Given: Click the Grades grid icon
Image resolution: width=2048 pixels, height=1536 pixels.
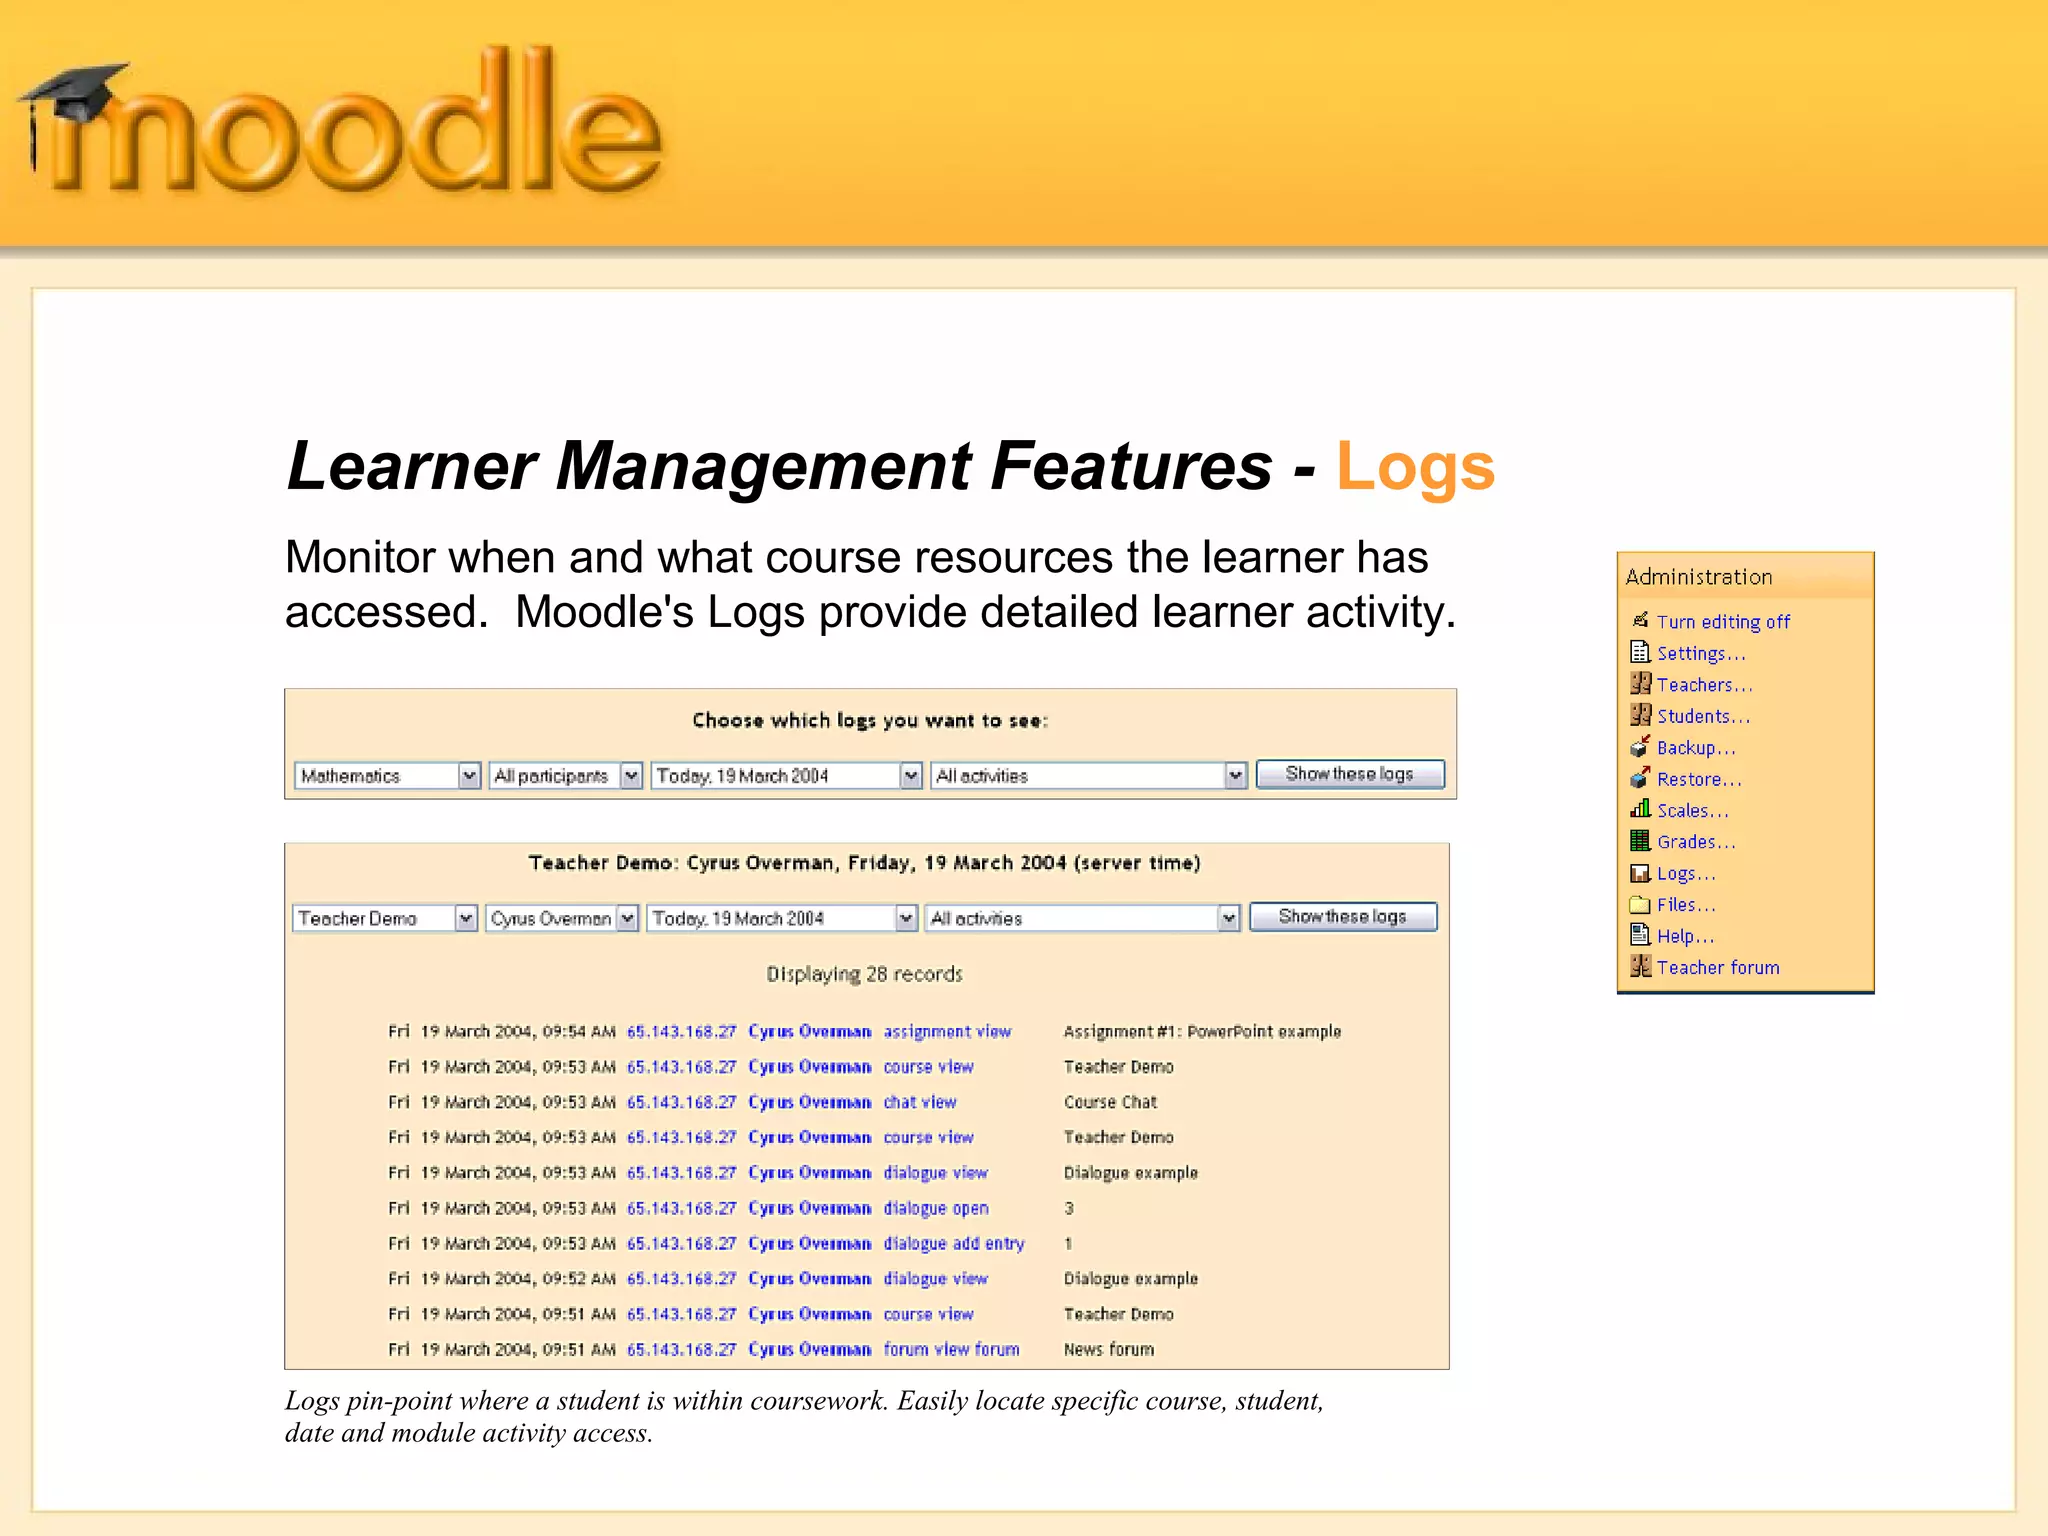Looking at the screenshot, I should [x=1640, y=840].
